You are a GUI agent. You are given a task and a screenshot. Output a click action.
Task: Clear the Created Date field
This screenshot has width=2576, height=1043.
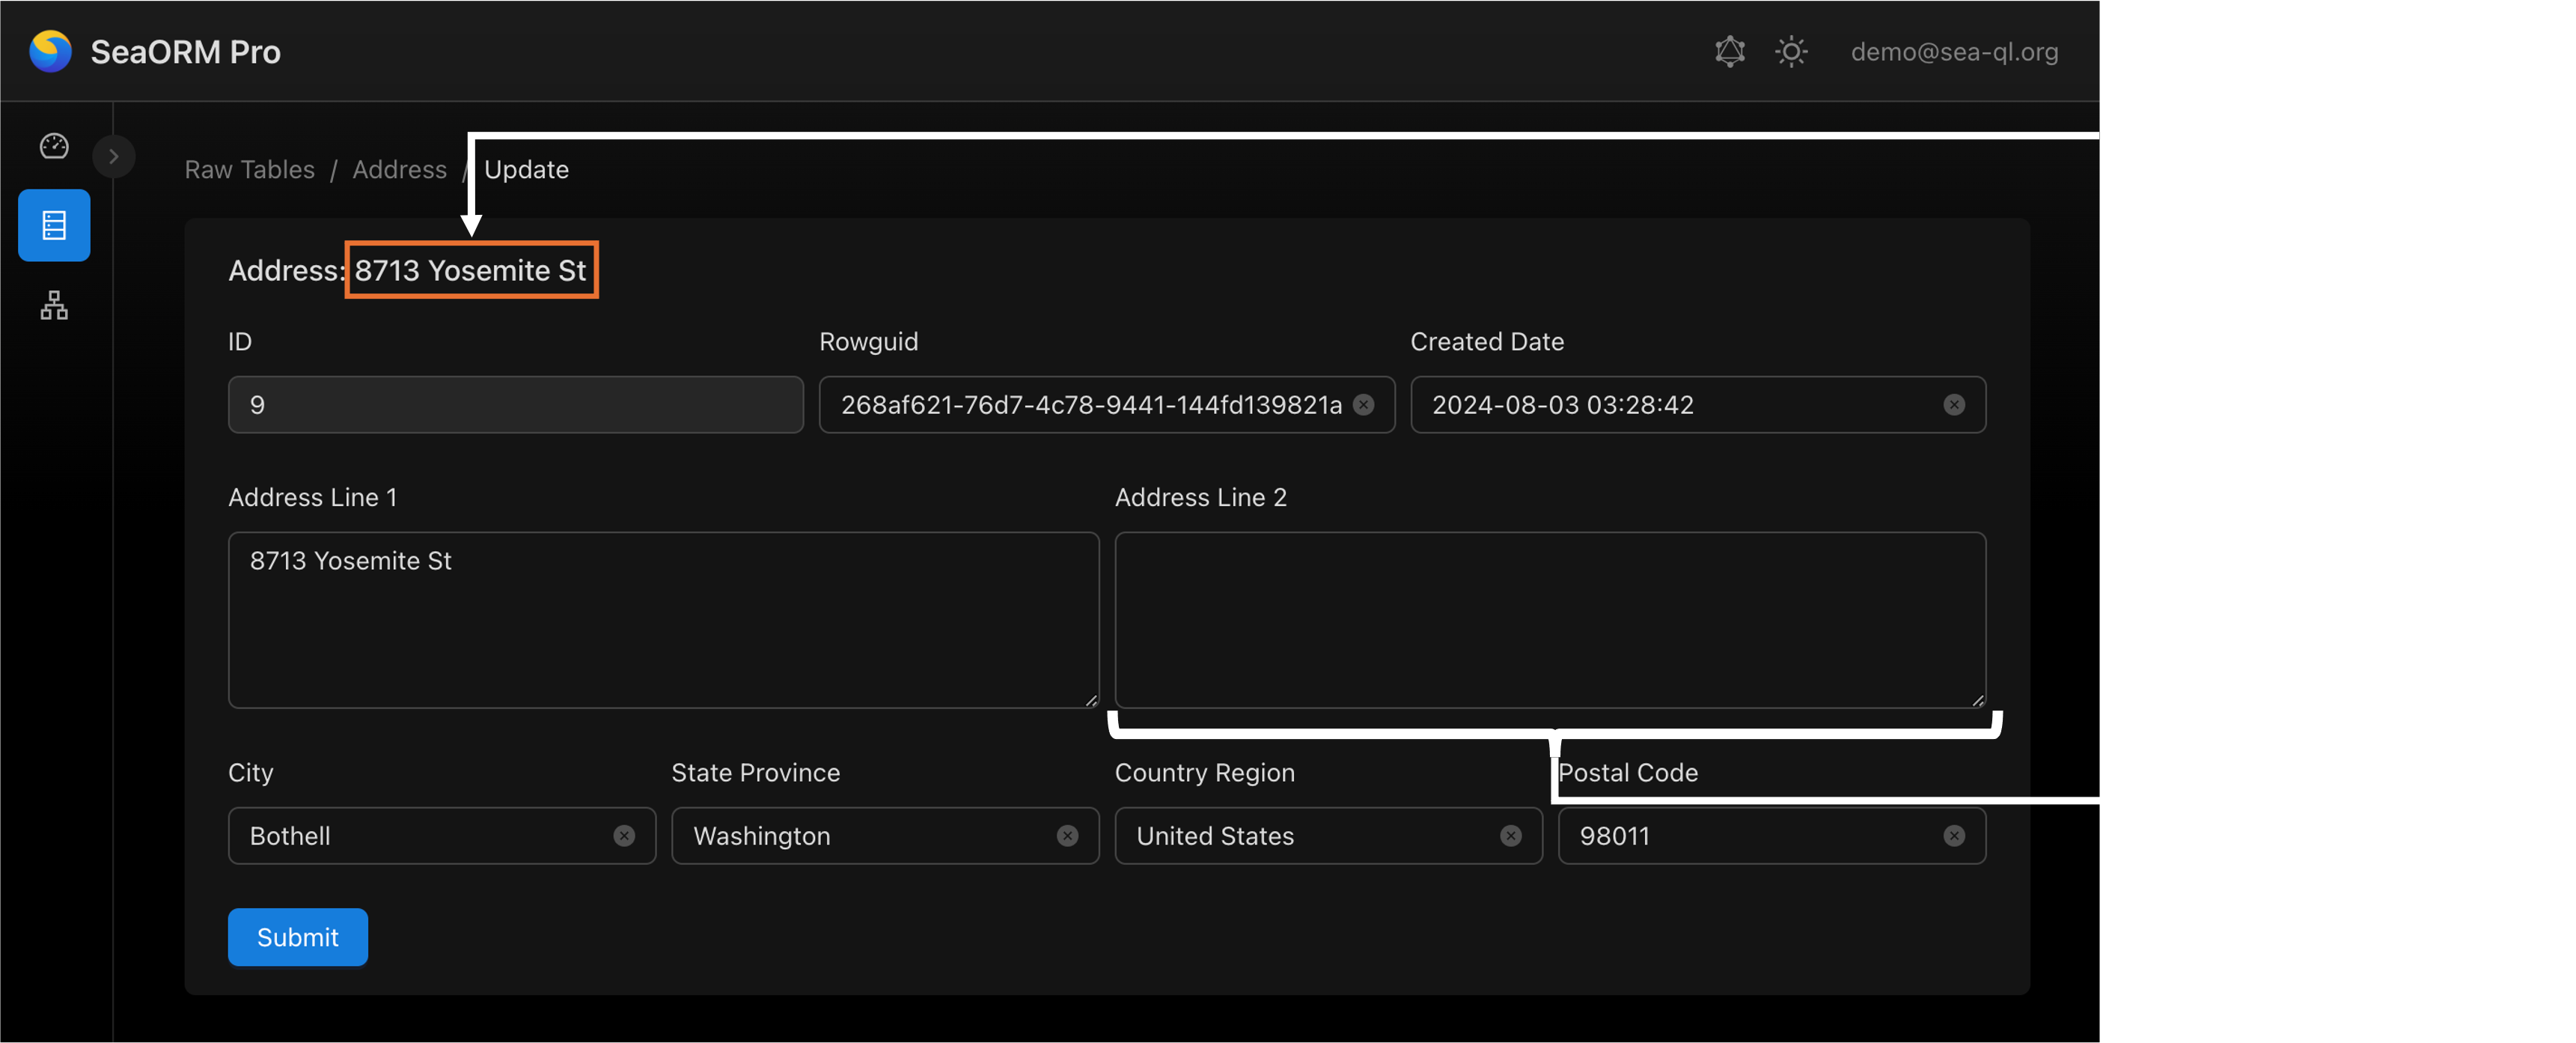(1953, 405)
